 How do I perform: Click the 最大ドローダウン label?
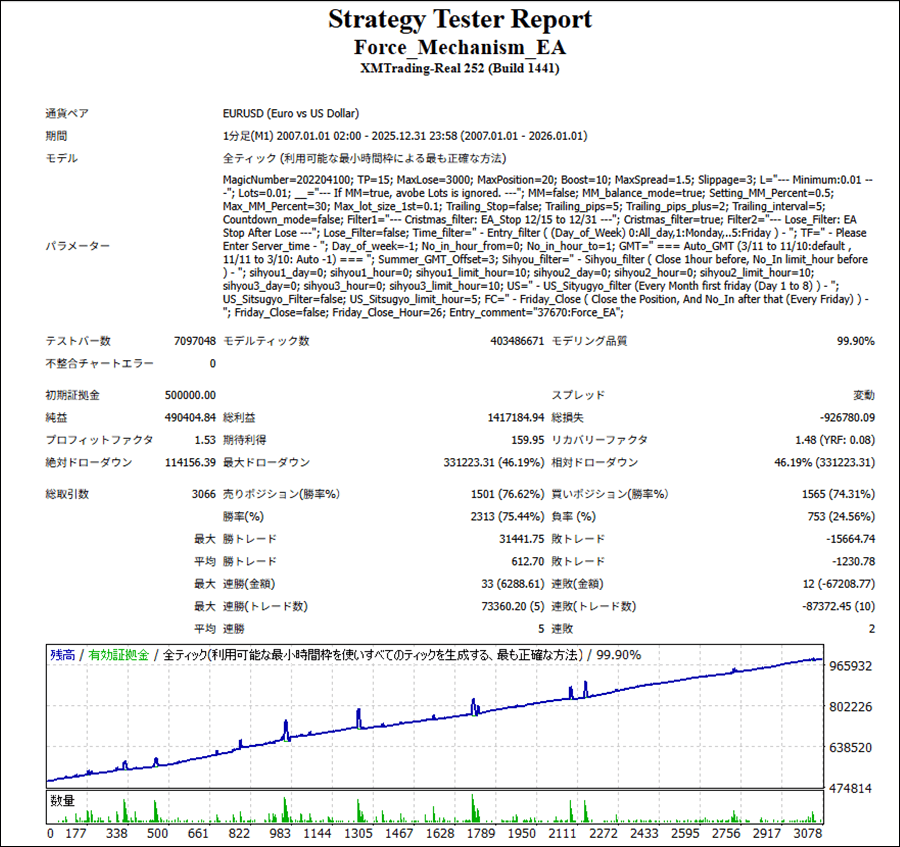coord(266,462)
